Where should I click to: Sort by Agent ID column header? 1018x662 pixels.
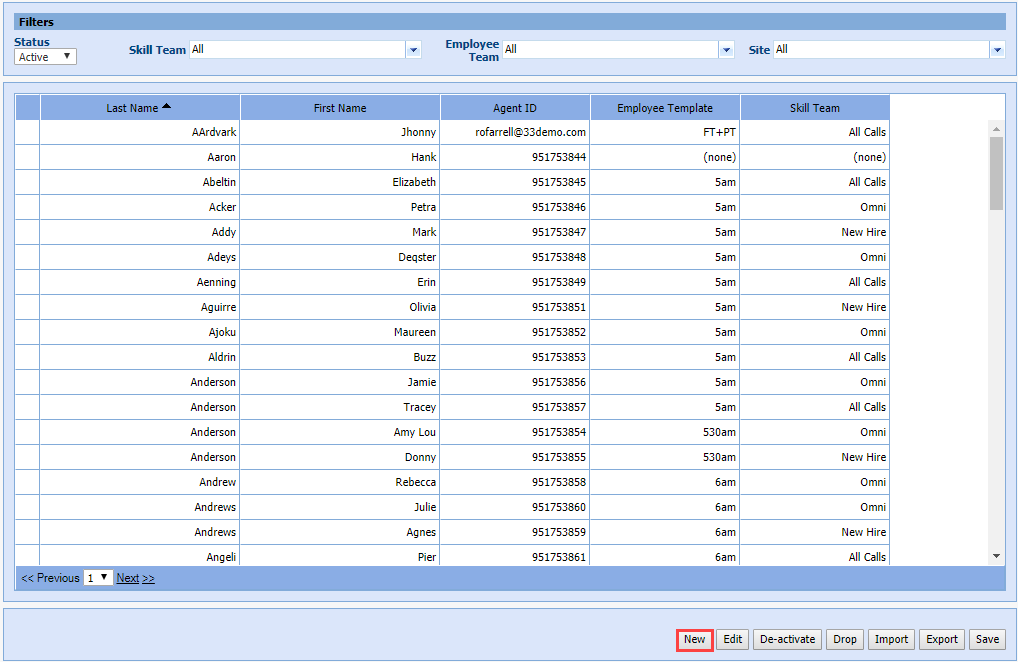515,108
